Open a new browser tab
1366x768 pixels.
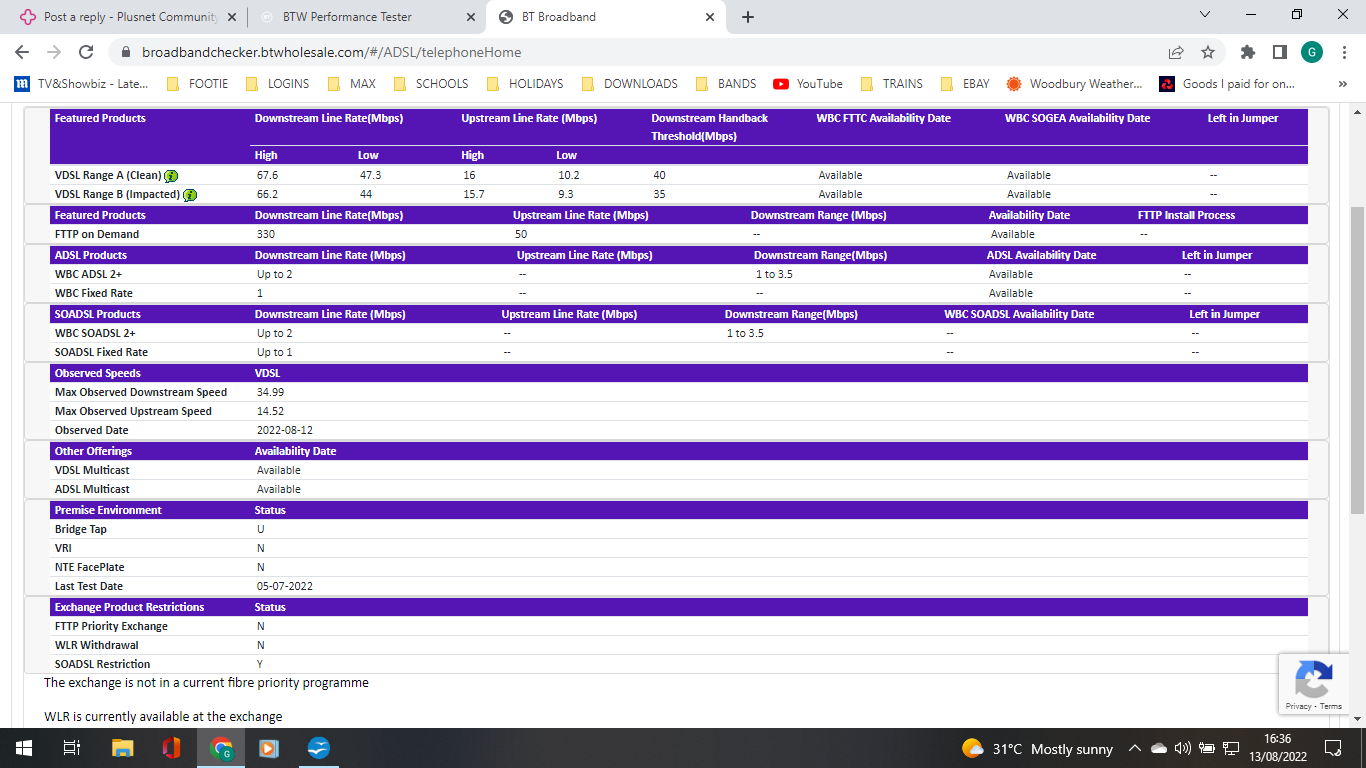tap(748, 17)
